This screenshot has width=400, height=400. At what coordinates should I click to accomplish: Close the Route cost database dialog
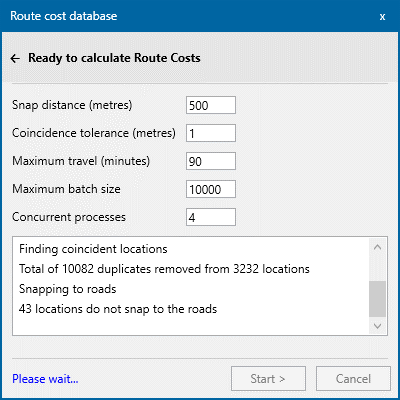click(382, 16)
